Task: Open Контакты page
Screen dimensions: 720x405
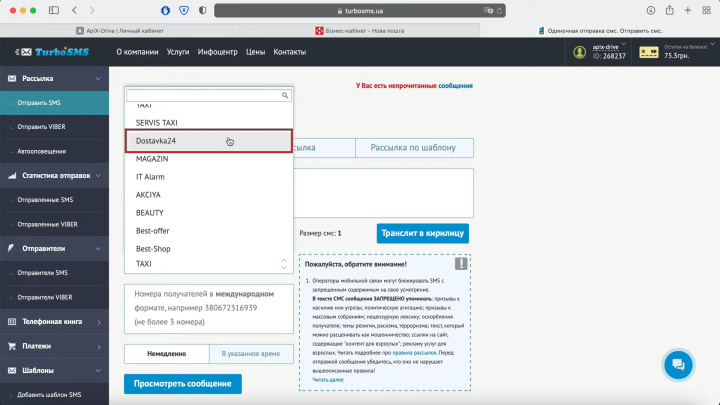Action: point(290,52)
